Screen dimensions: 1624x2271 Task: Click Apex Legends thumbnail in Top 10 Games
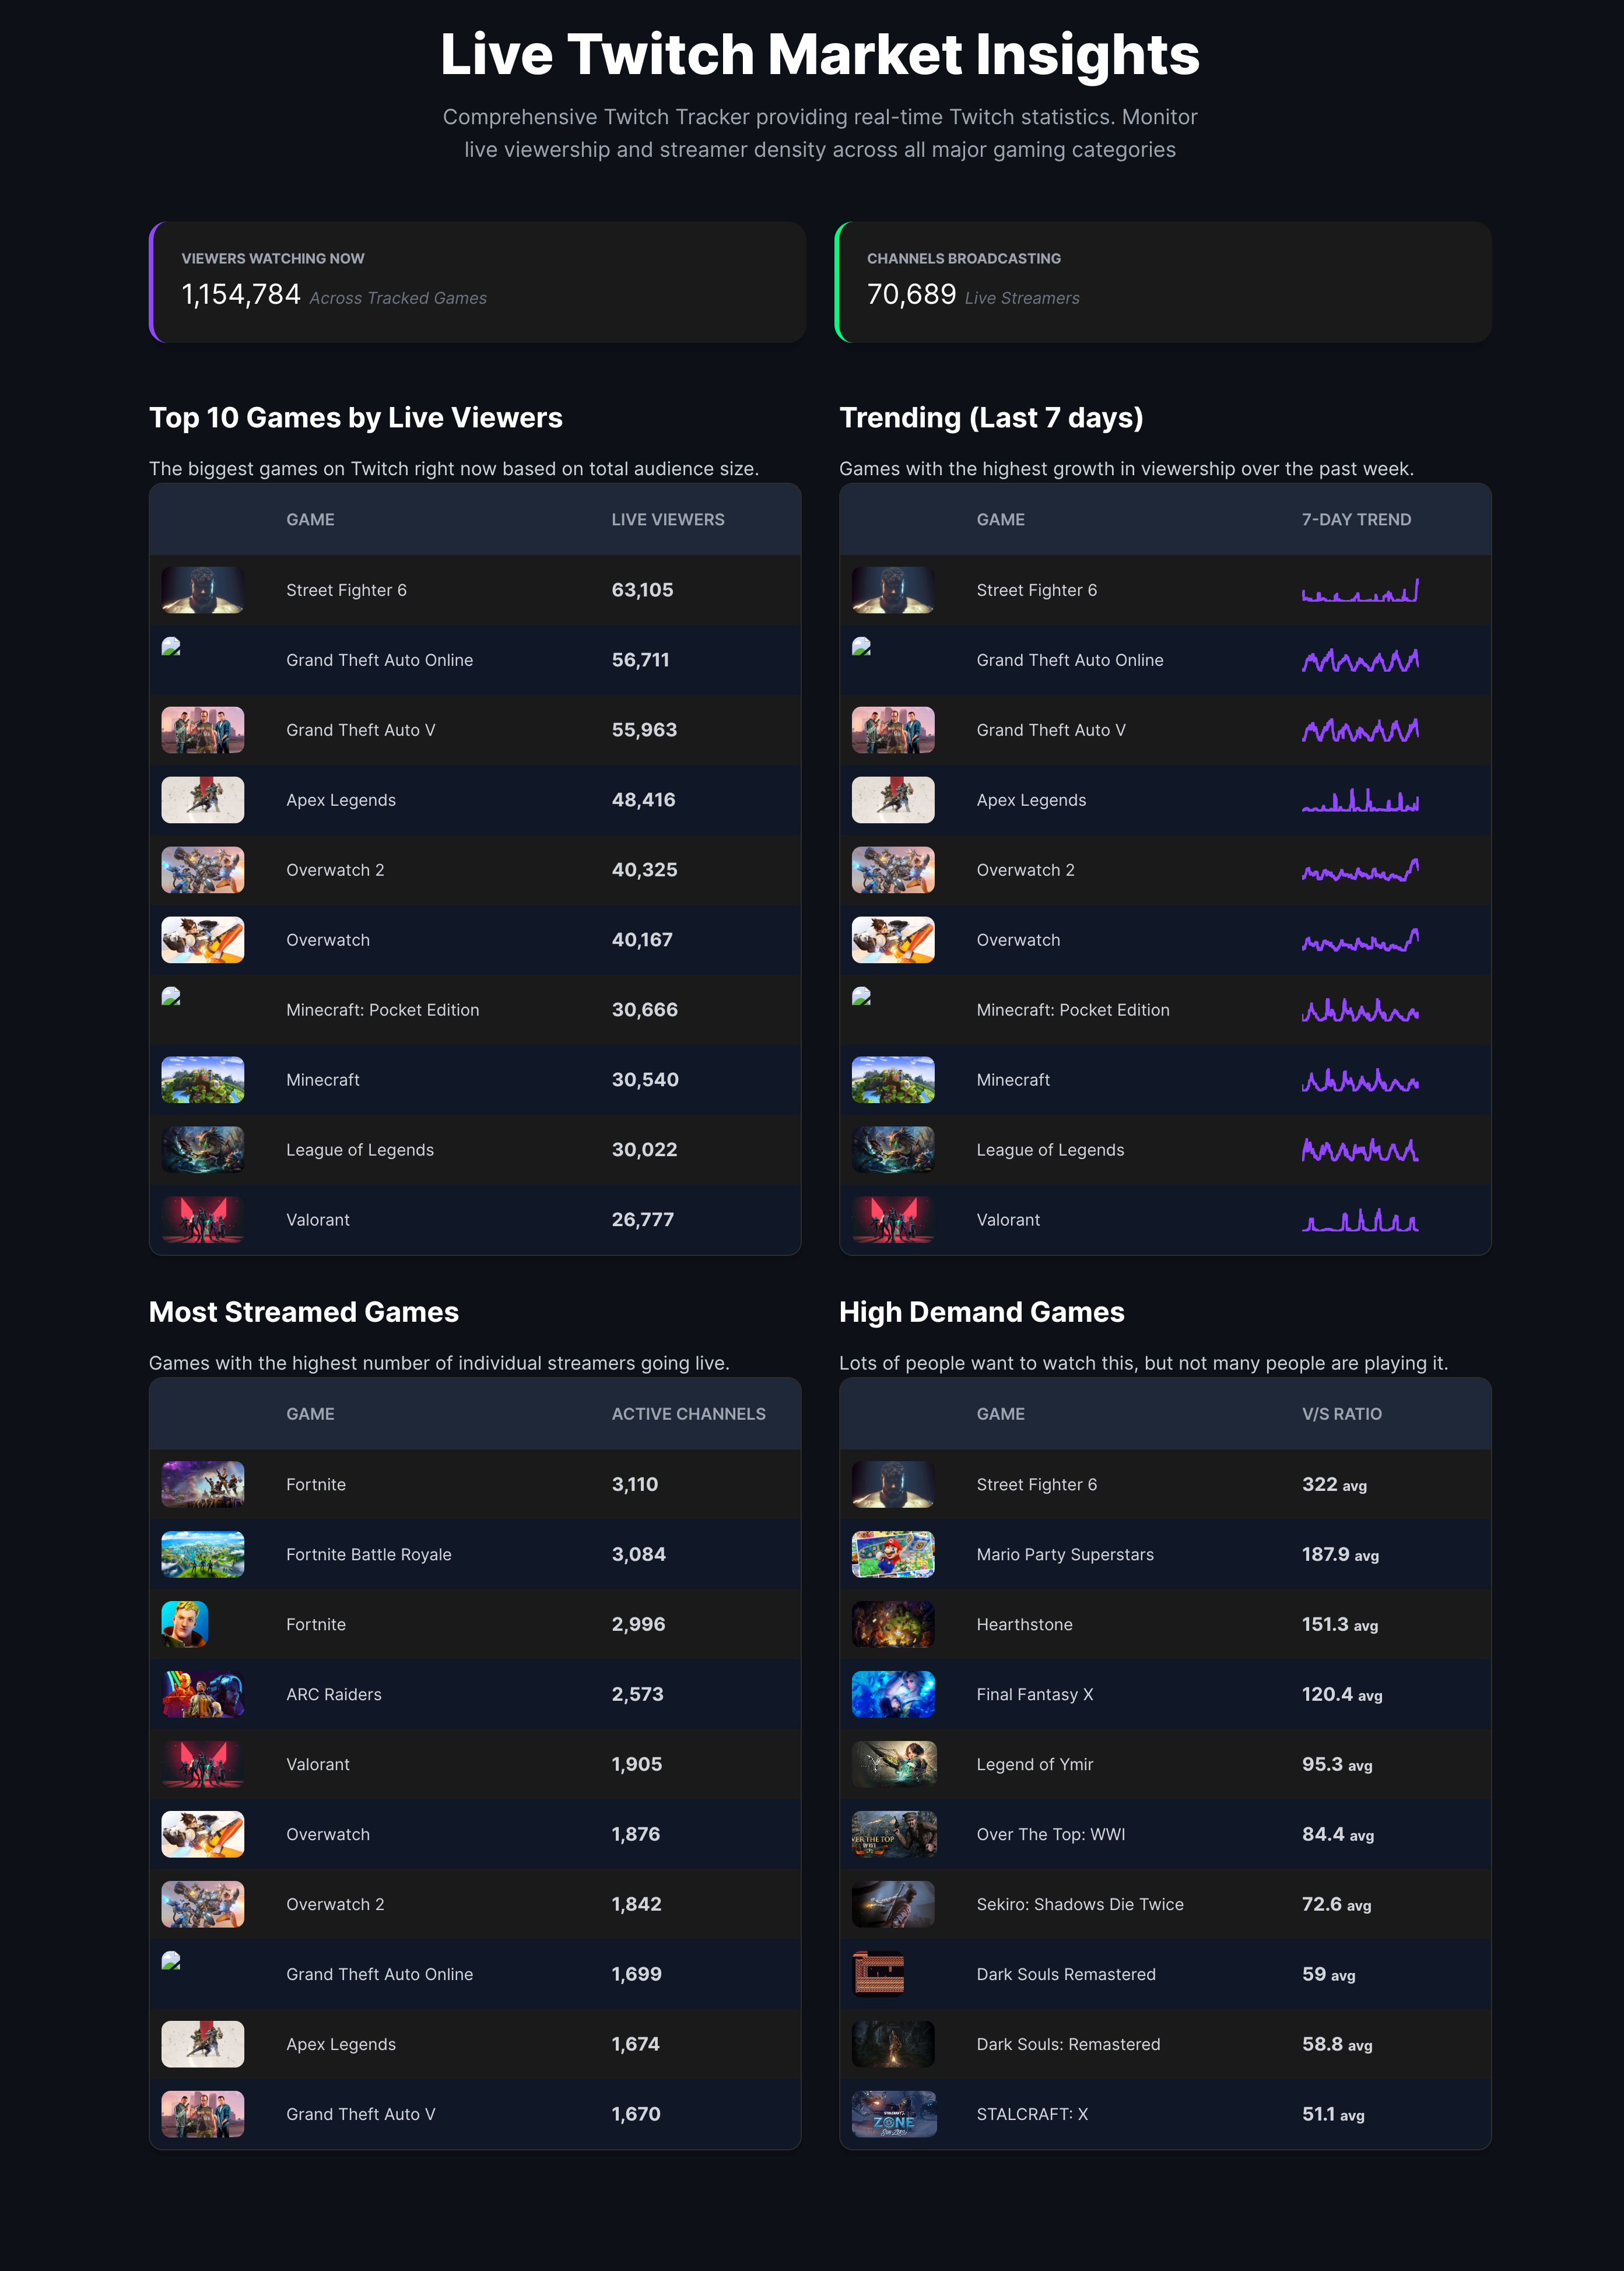pos(202,800)
